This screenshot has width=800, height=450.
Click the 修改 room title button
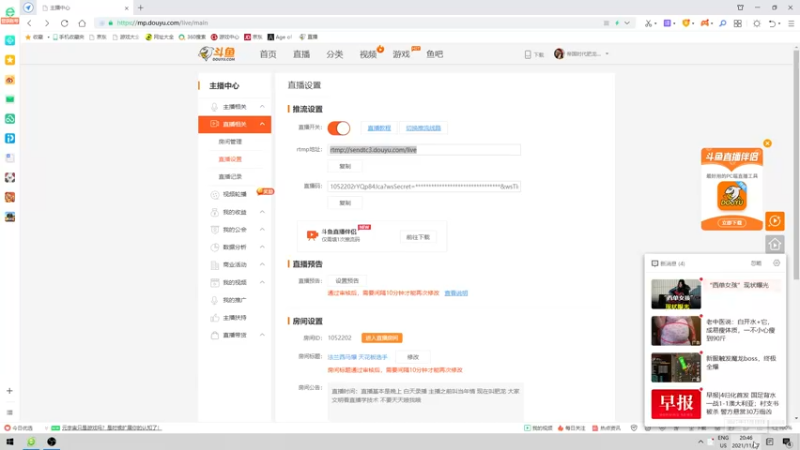[x=413, y=357]
